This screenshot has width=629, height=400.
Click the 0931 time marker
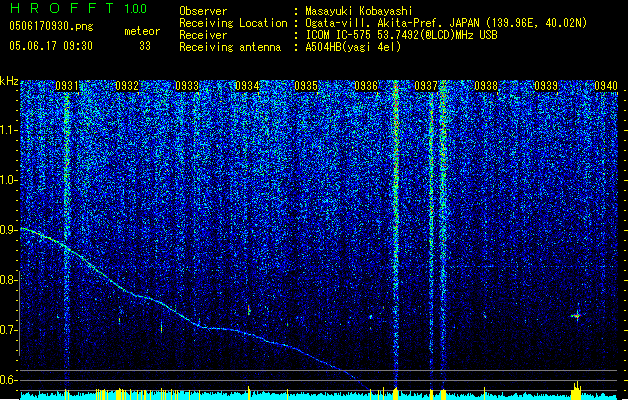pyautogui.click(x=68, y=87)
